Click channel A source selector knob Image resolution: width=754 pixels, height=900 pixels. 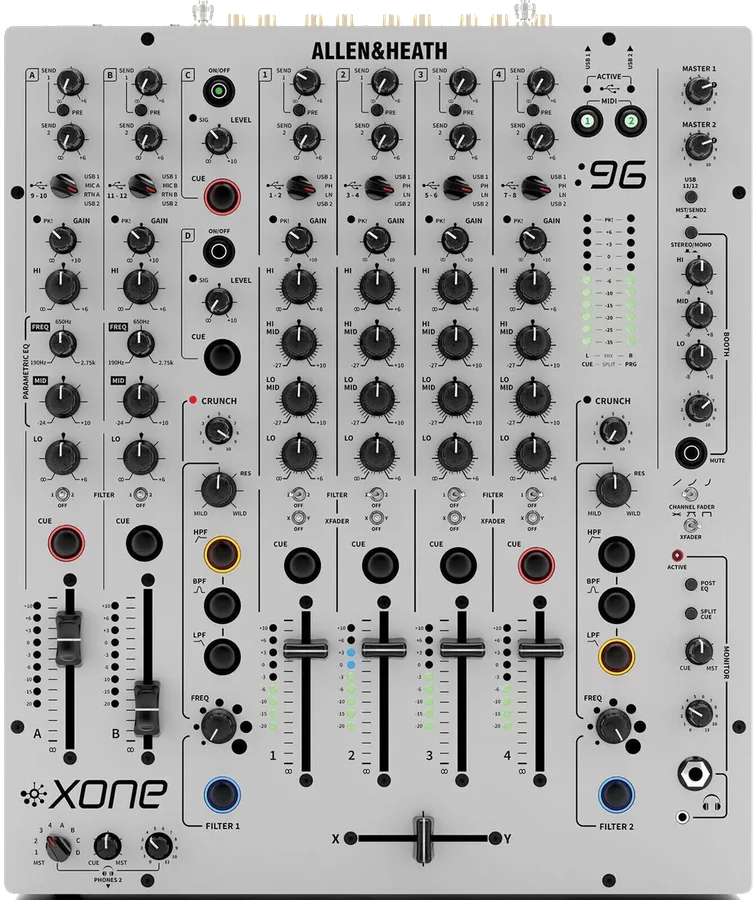[x=64, y=186]
